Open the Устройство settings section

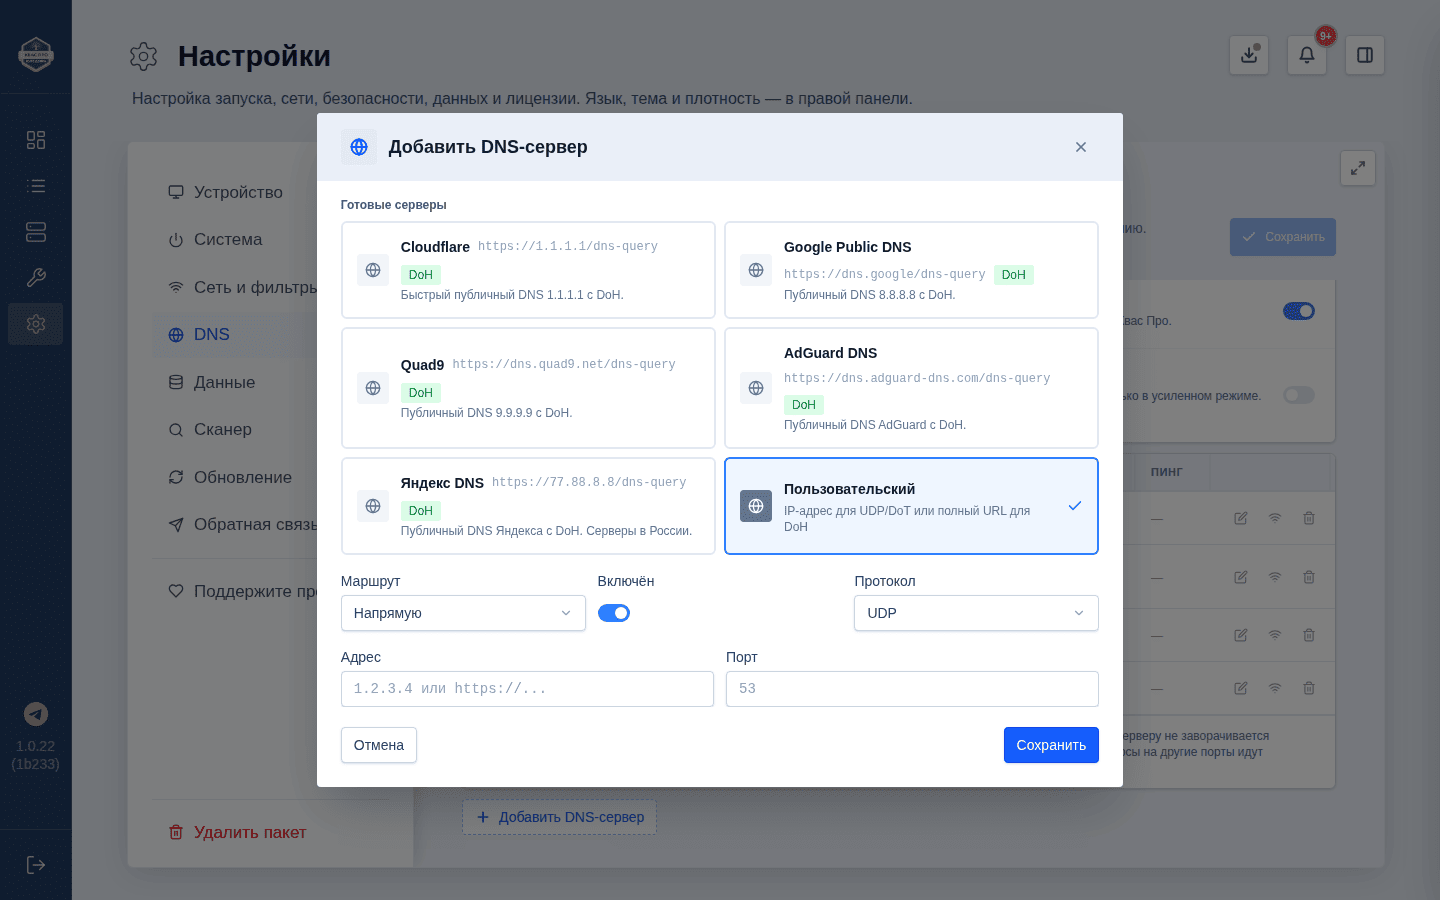(238, 192)
